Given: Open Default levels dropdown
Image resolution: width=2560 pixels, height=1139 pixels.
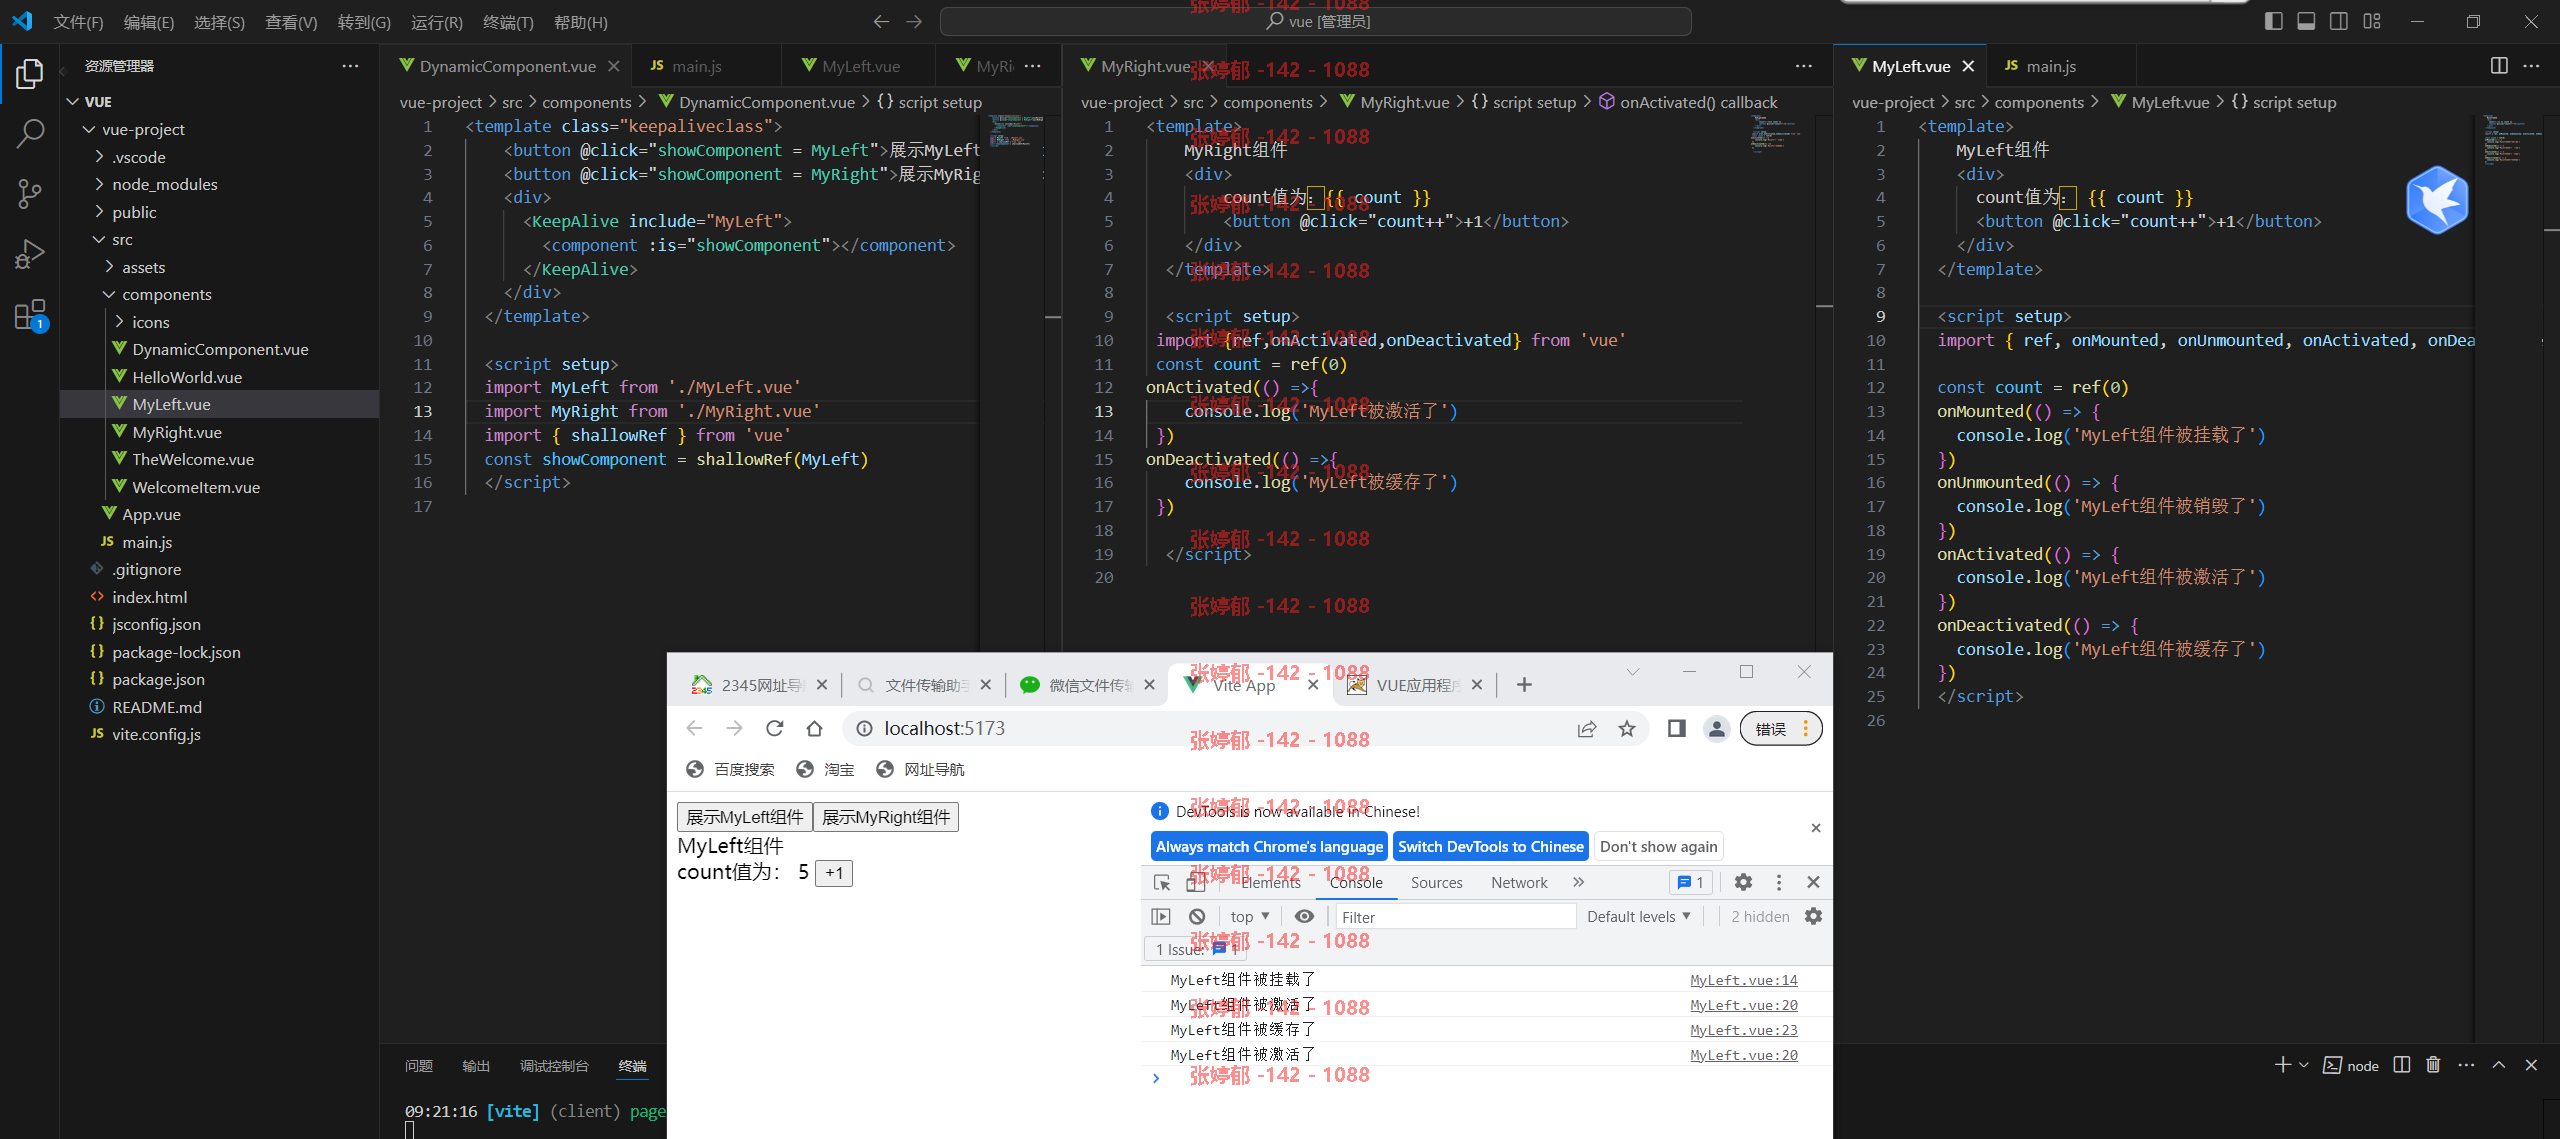Looking at the screenshot, I should [x=1639, y=916].
